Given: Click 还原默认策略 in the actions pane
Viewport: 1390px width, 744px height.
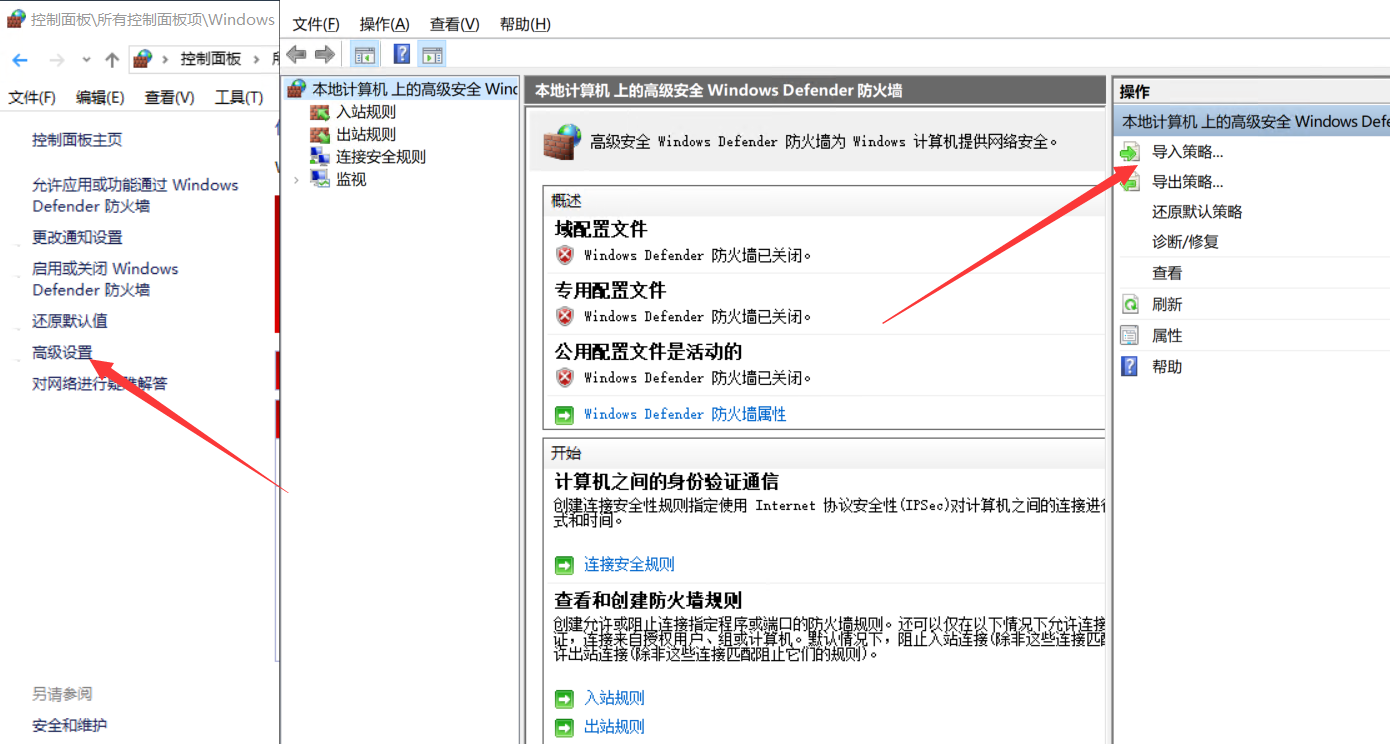Looking at the screenshot, I should click(1197, 212).
